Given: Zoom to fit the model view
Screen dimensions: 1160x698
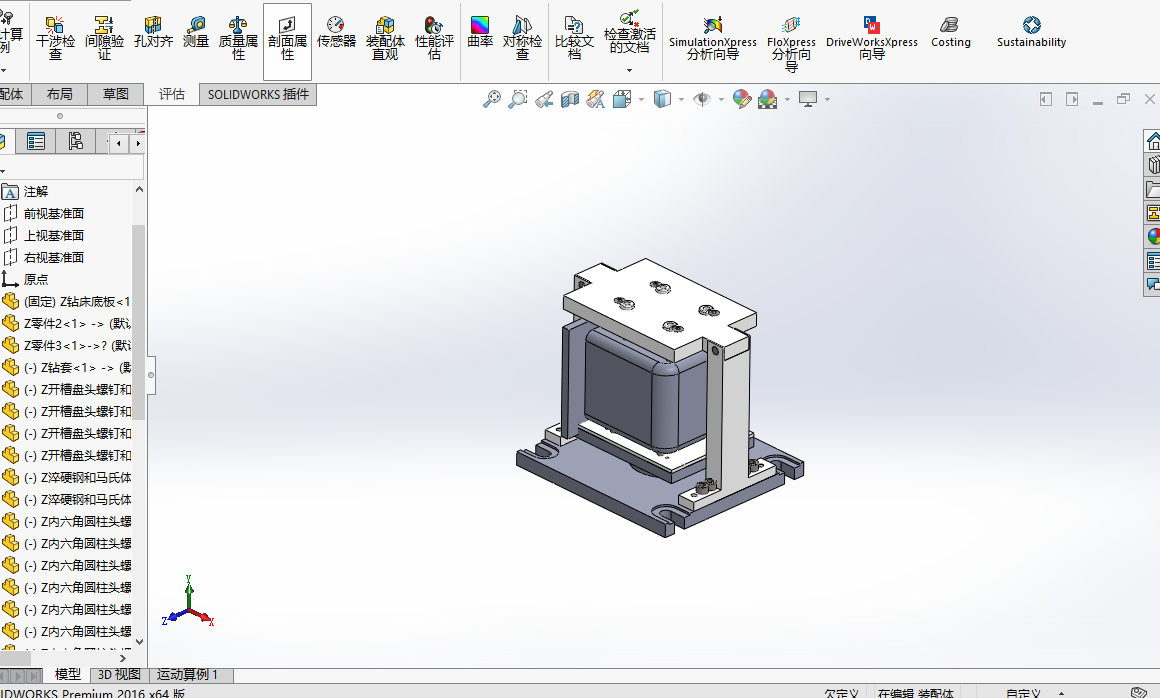Looking at the screenshot, I should tap(491, 98).
